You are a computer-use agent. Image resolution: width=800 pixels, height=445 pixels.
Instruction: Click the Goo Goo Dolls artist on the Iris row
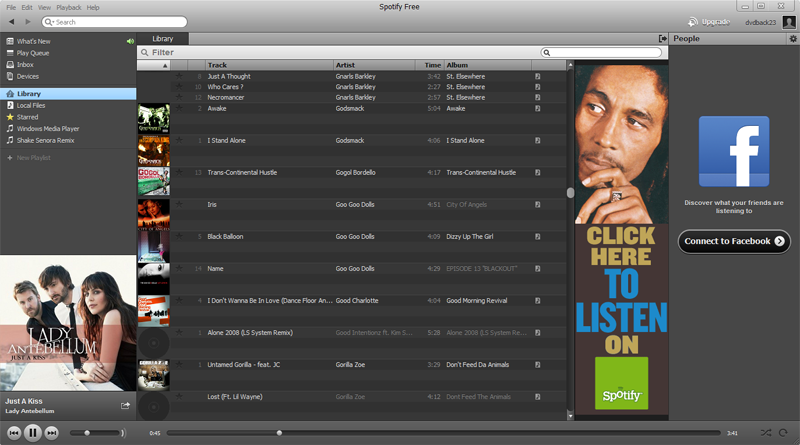(x=355, y=205)
